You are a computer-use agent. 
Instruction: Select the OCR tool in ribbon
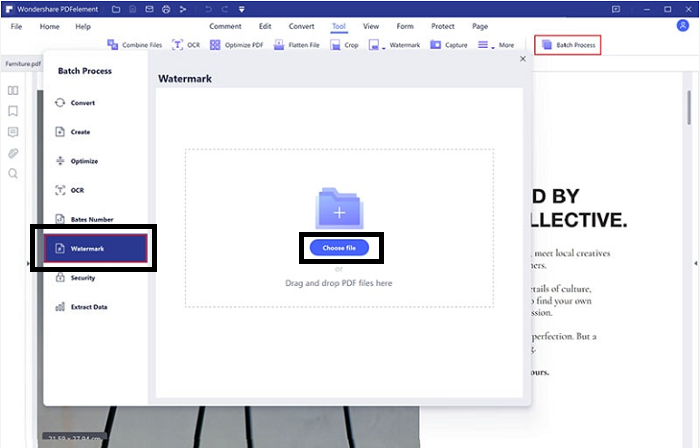pos(186,45)
